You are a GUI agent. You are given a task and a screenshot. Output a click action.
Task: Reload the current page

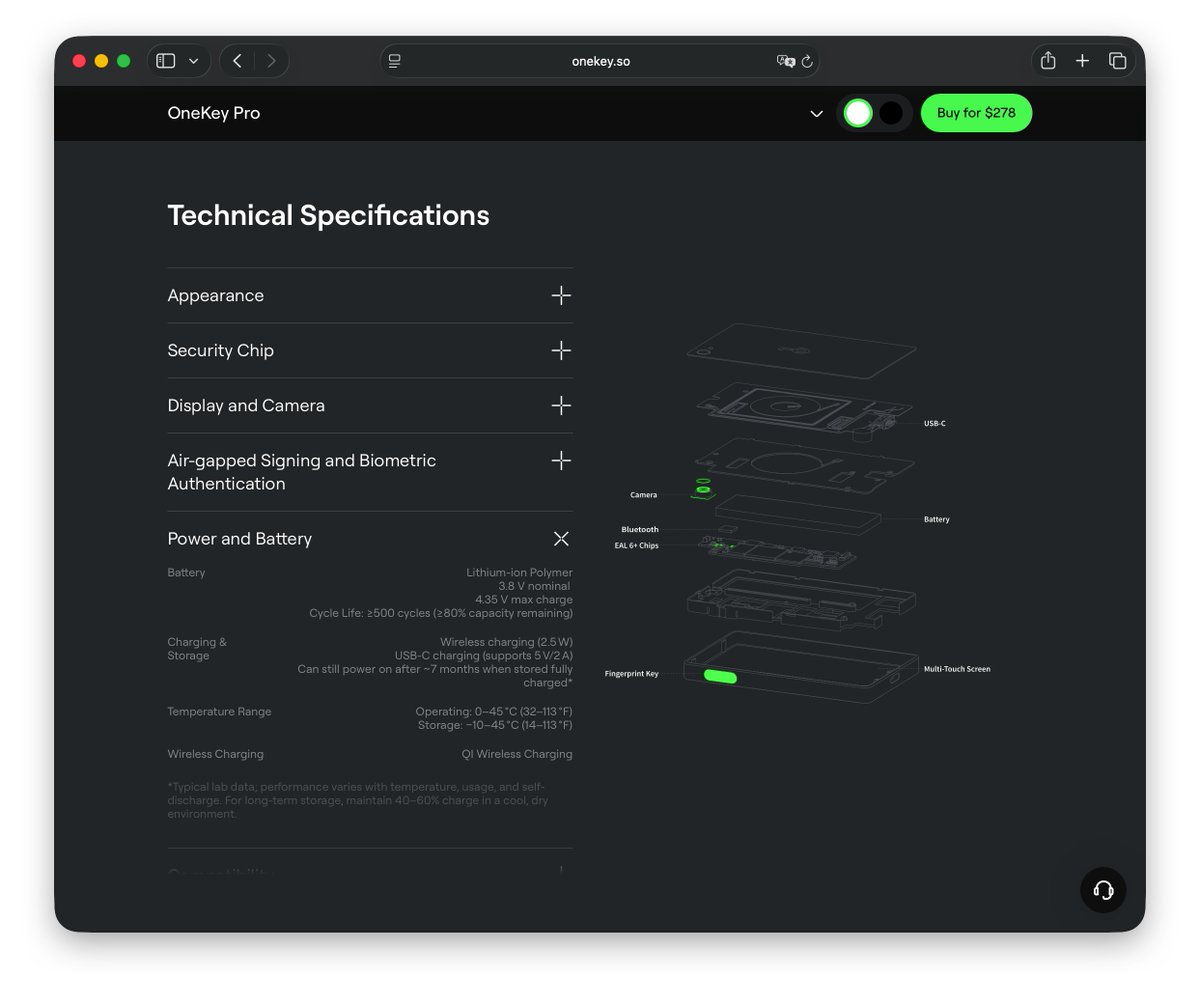tap(807, 61)
